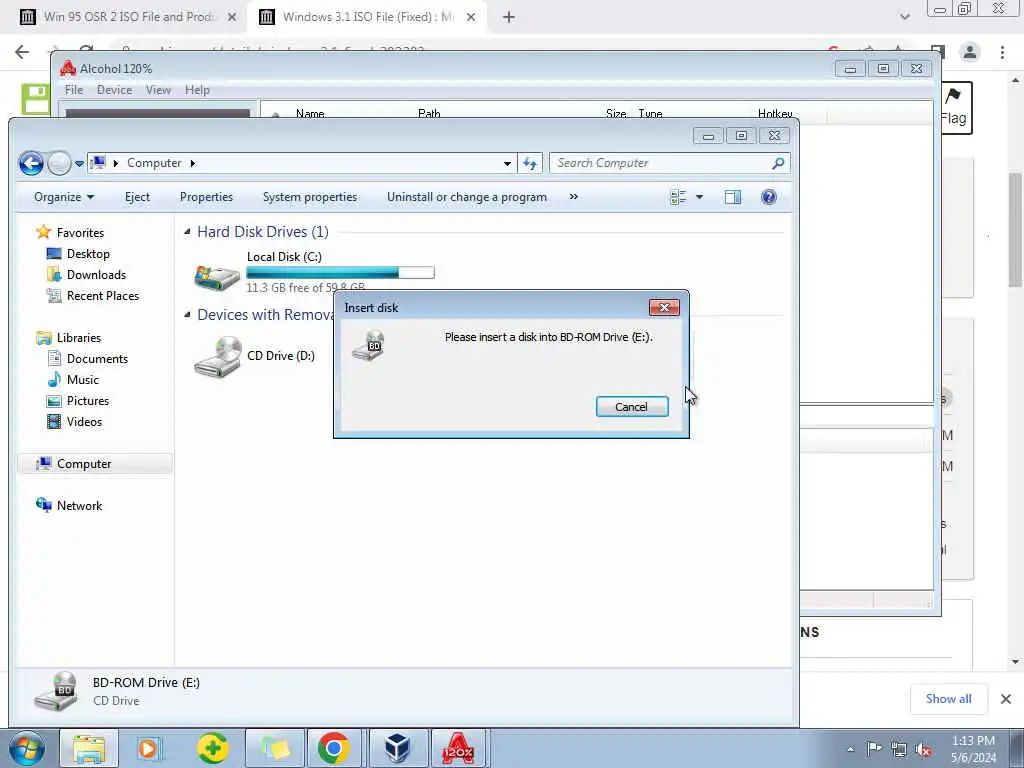The image size is (1024, 768).
Task: Open the Device menu in Alcohol 120%
Action: point(114,89)
